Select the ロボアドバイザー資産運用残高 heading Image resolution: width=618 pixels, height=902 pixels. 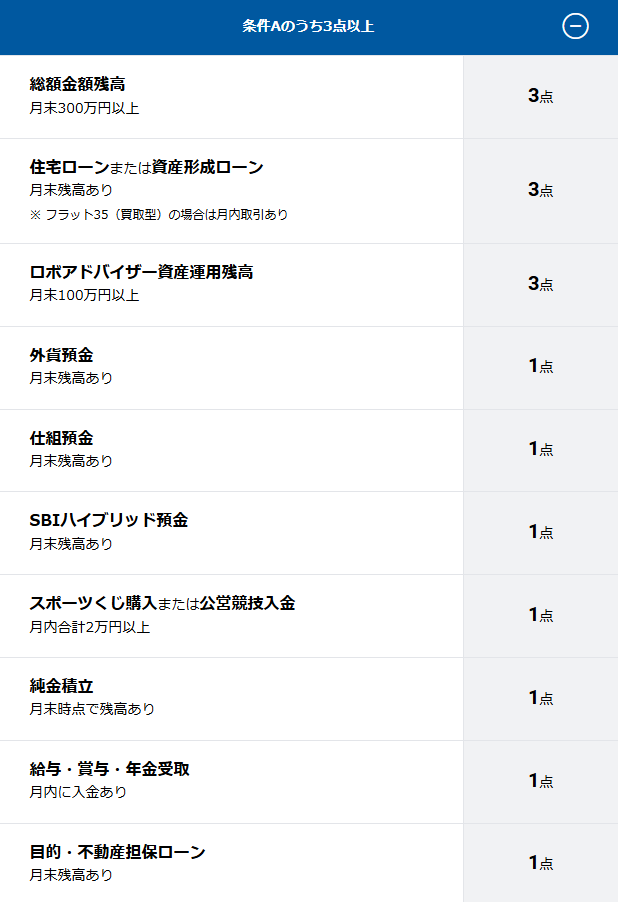pyautogui.click(x=141, y=273)
